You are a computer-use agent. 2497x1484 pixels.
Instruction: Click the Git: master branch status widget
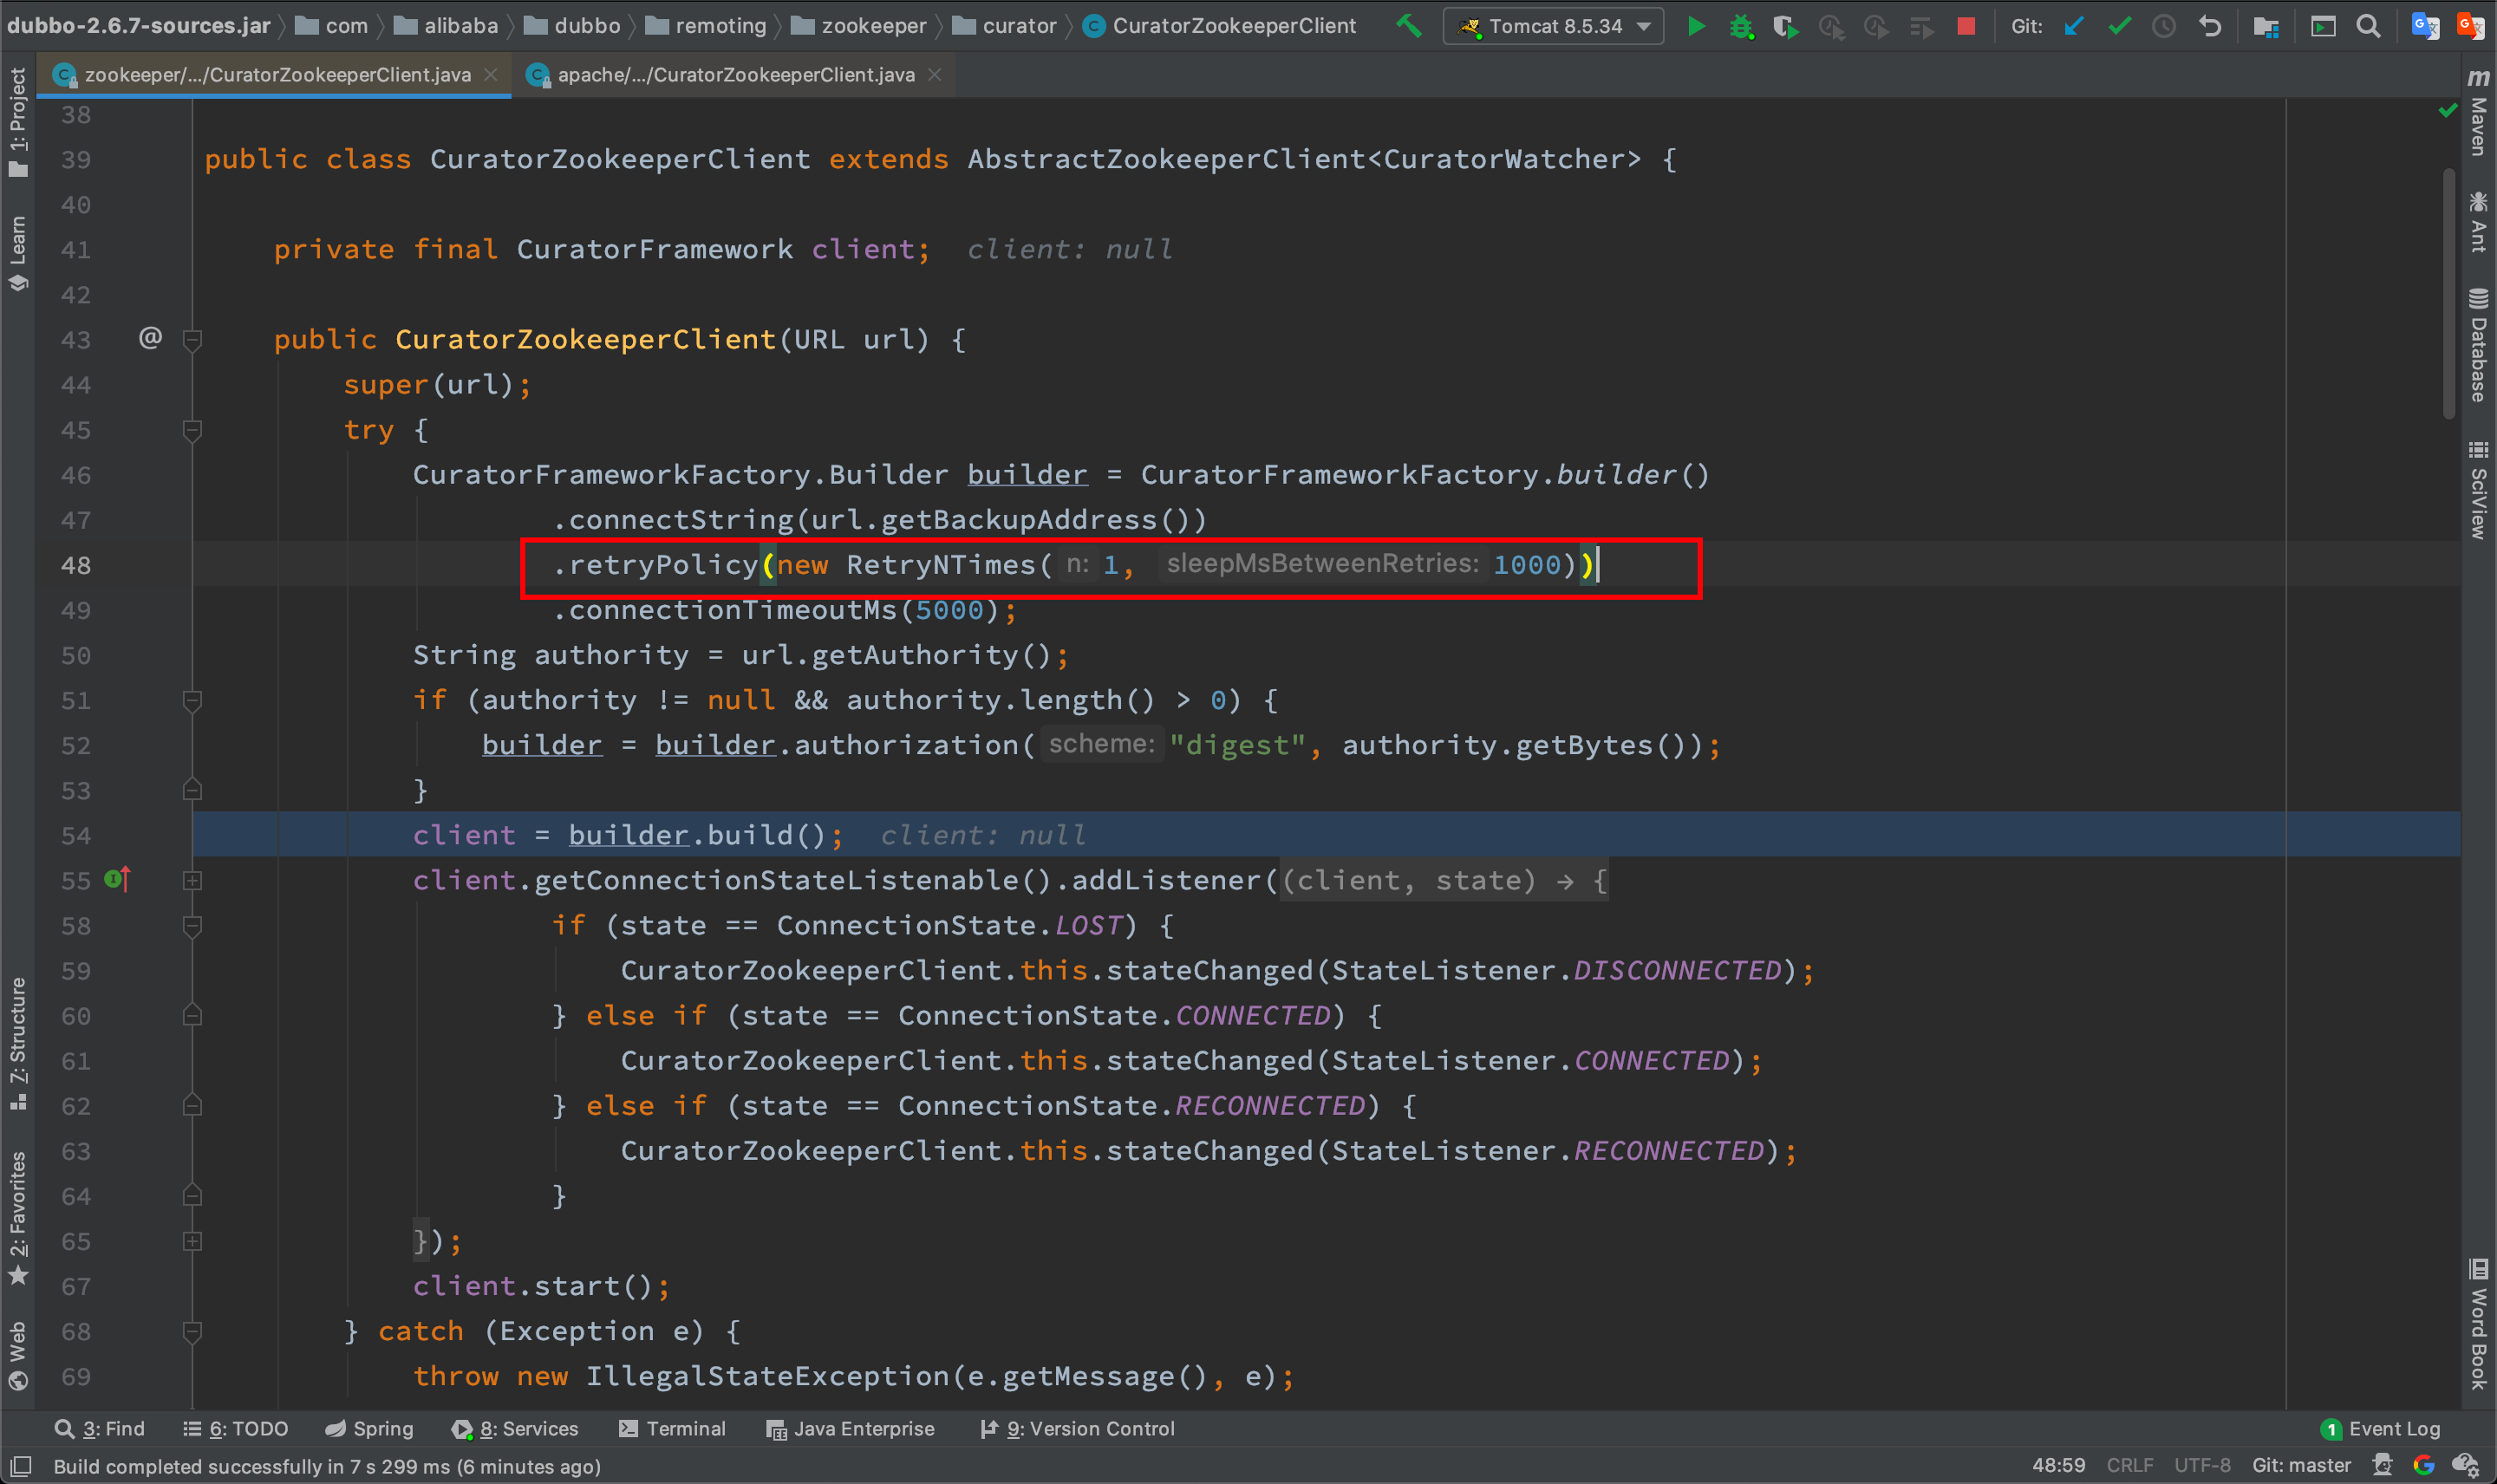click(x=2301, y=1465)
